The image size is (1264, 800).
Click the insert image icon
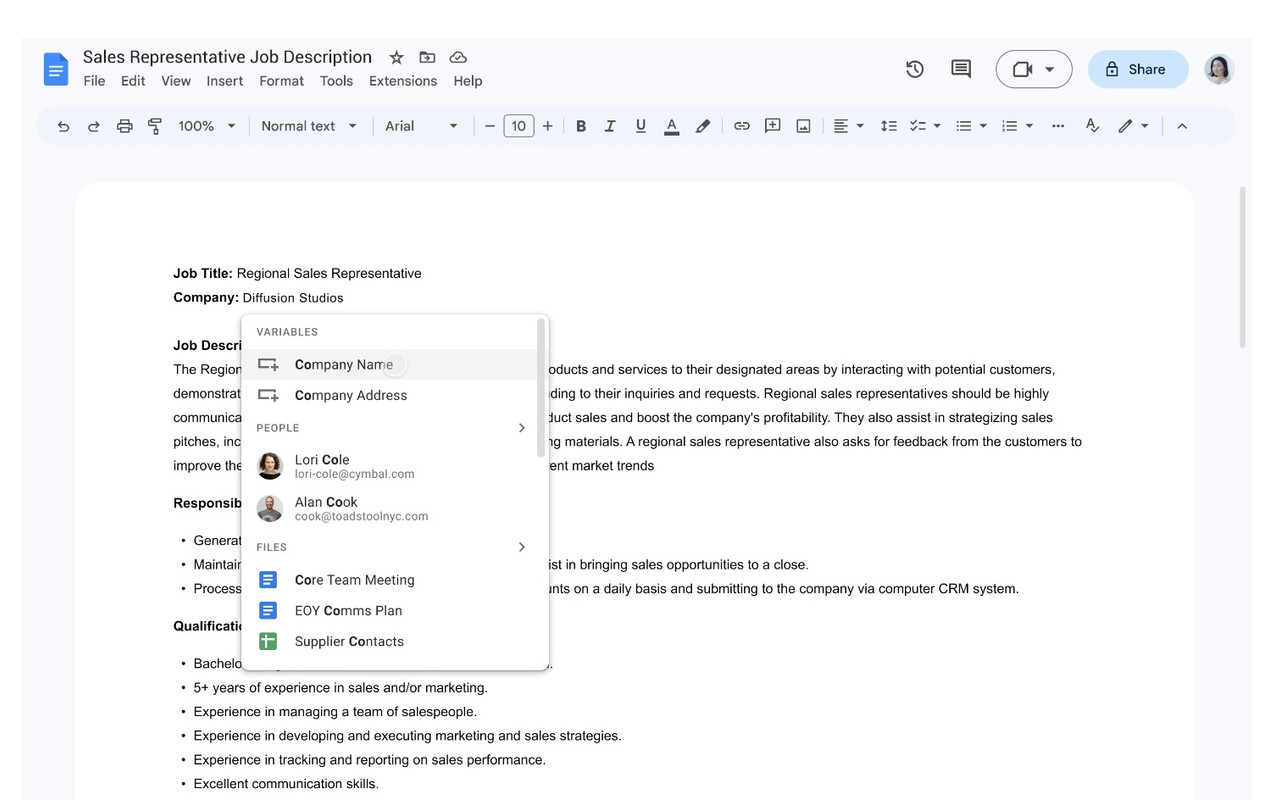pyautogui.click(x=803, y=126)
